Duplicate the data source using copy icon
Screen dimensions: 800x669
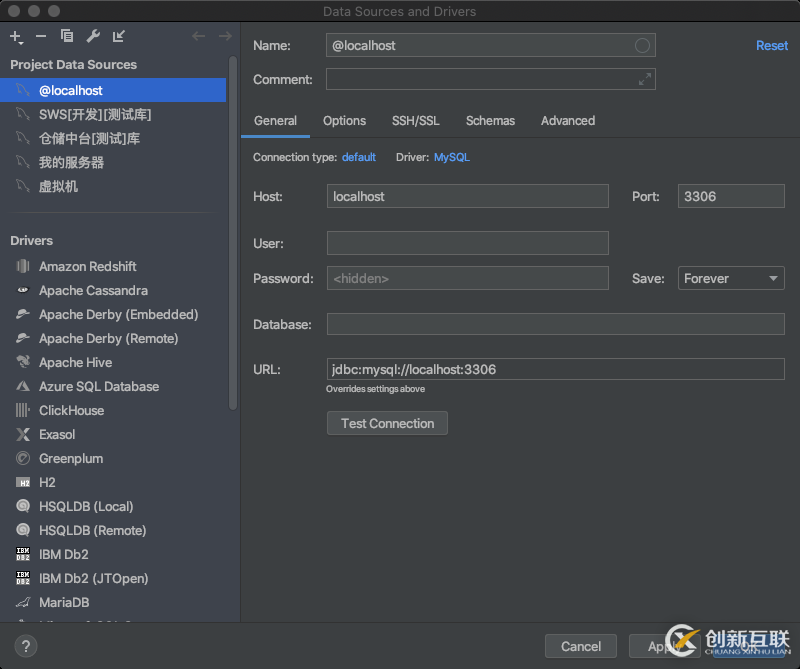click(x=67, y=36)
